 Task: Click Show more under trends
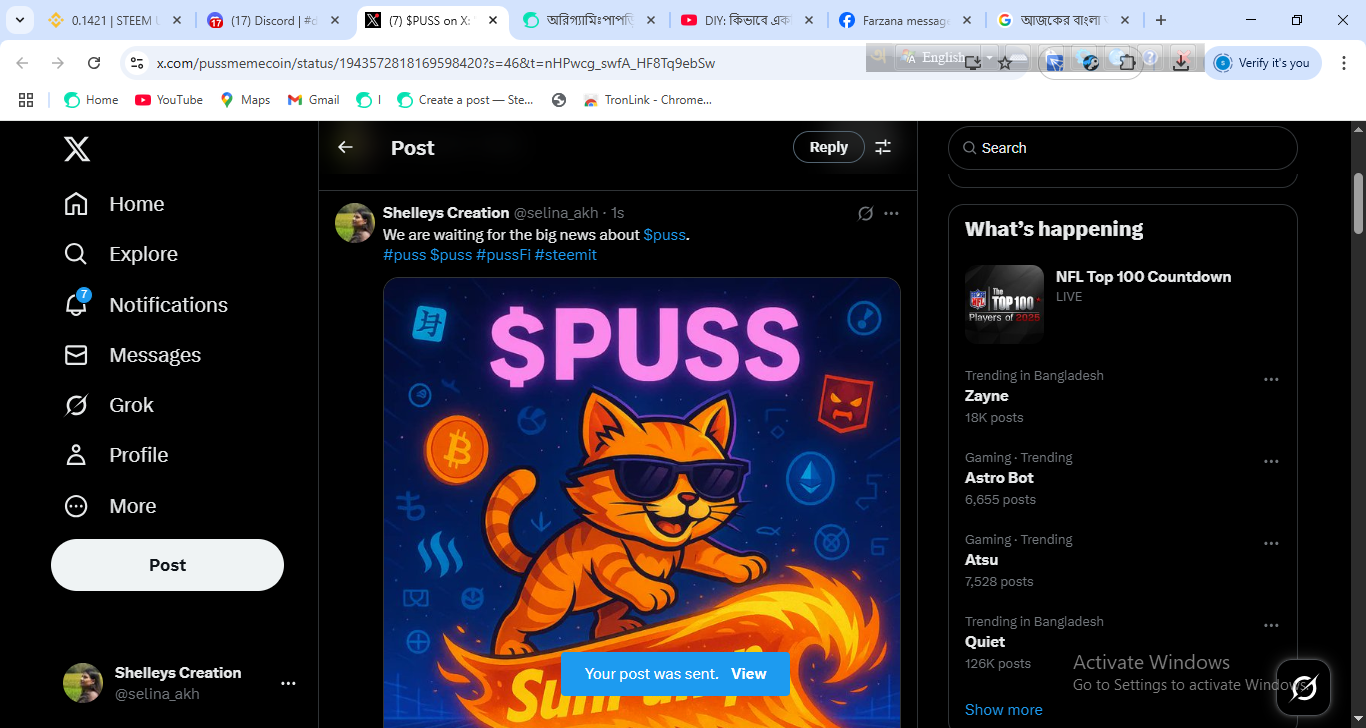point(1003,710)
